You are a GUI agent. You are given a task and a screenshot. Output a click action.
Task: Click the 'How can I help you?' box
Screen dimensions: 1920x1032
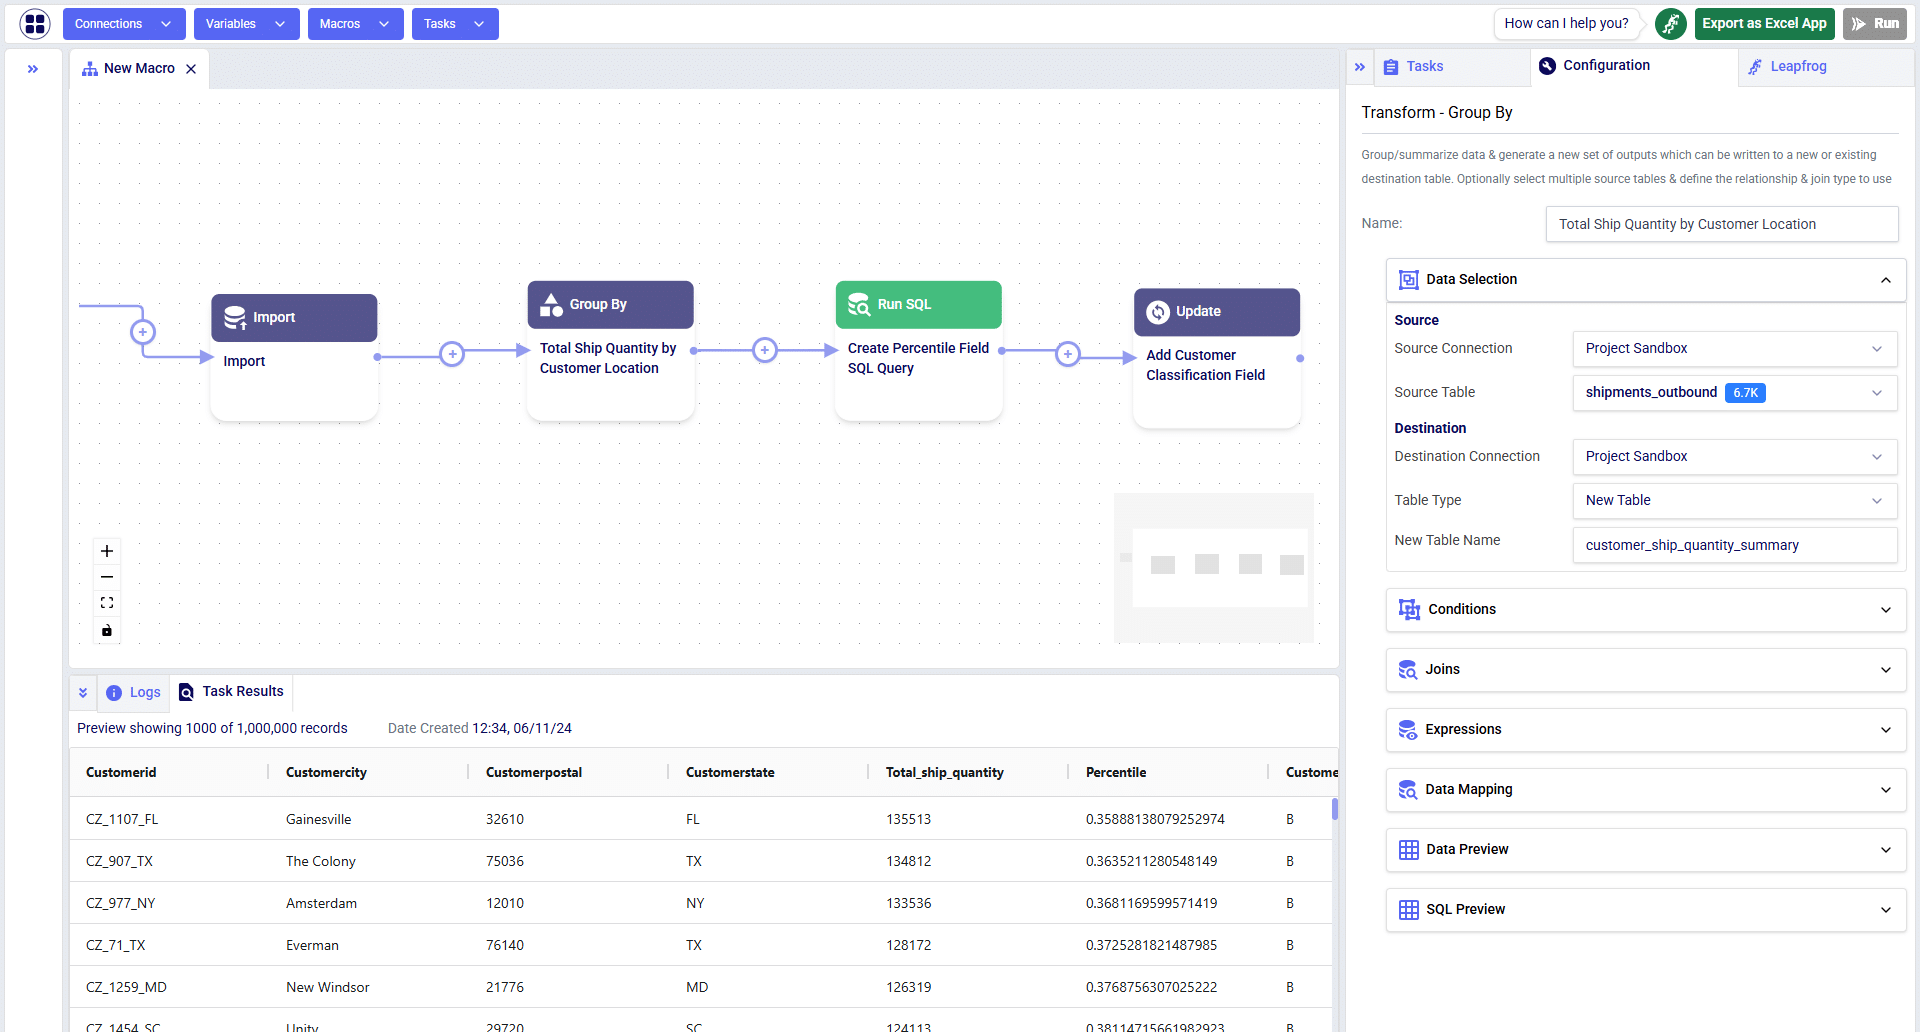[1566, 23]
